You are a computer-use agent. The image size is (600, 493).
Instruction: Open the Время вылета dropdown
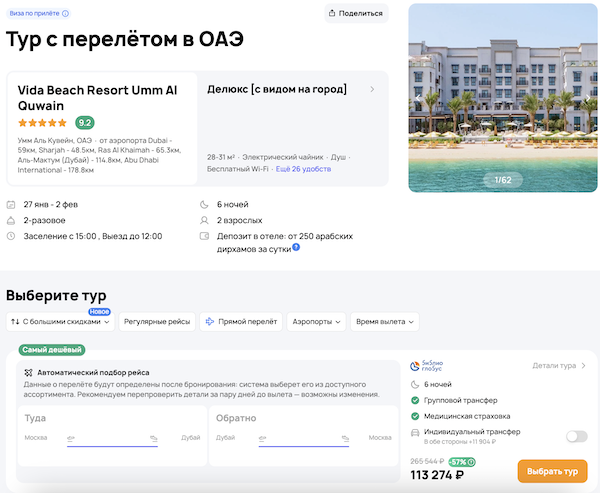tap(384, 322)
